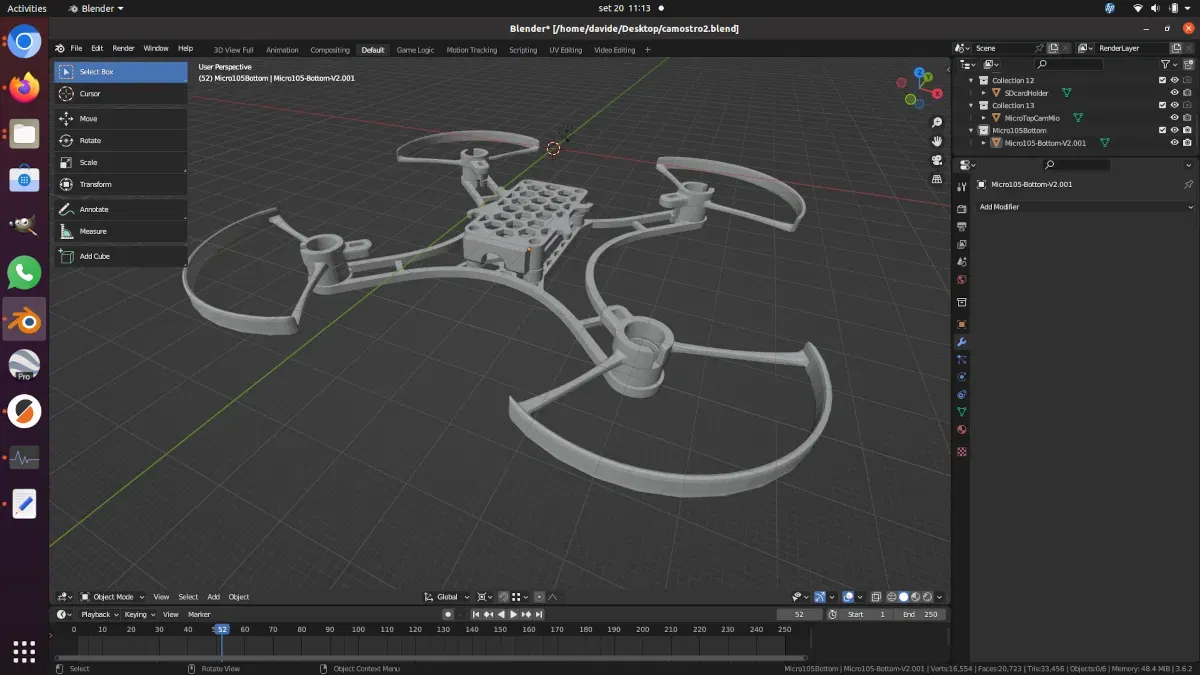Uncheck Collection 13 view layer checkbox
Image resolution: width=1200 pixels, height=675 pixels.
1162,105
